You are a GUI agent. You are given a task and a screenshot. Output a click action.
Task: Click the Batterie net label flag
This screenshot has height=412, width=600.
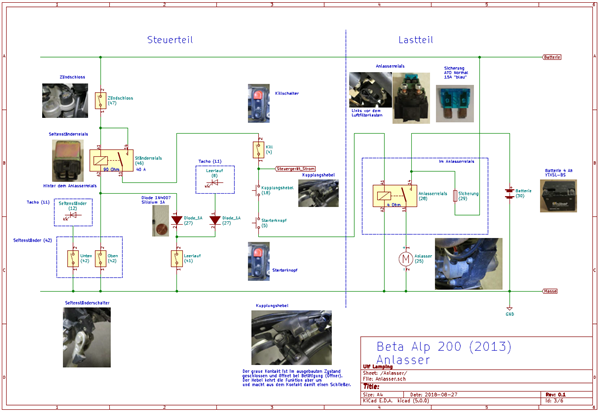tap(552, 57)
